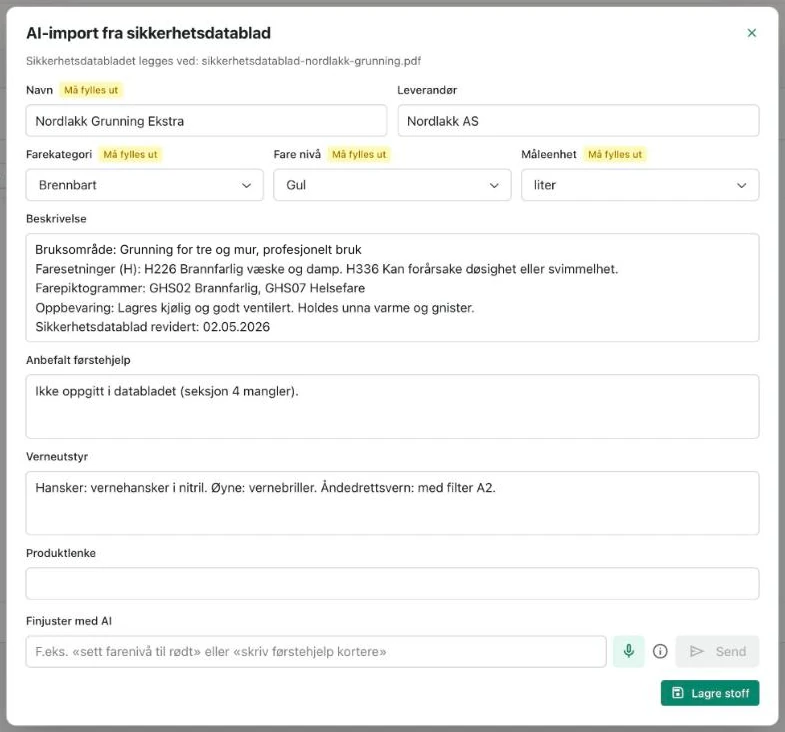785x732 pixels.
Task: Click the Finjuster med AI label
Action: [69, 621]
